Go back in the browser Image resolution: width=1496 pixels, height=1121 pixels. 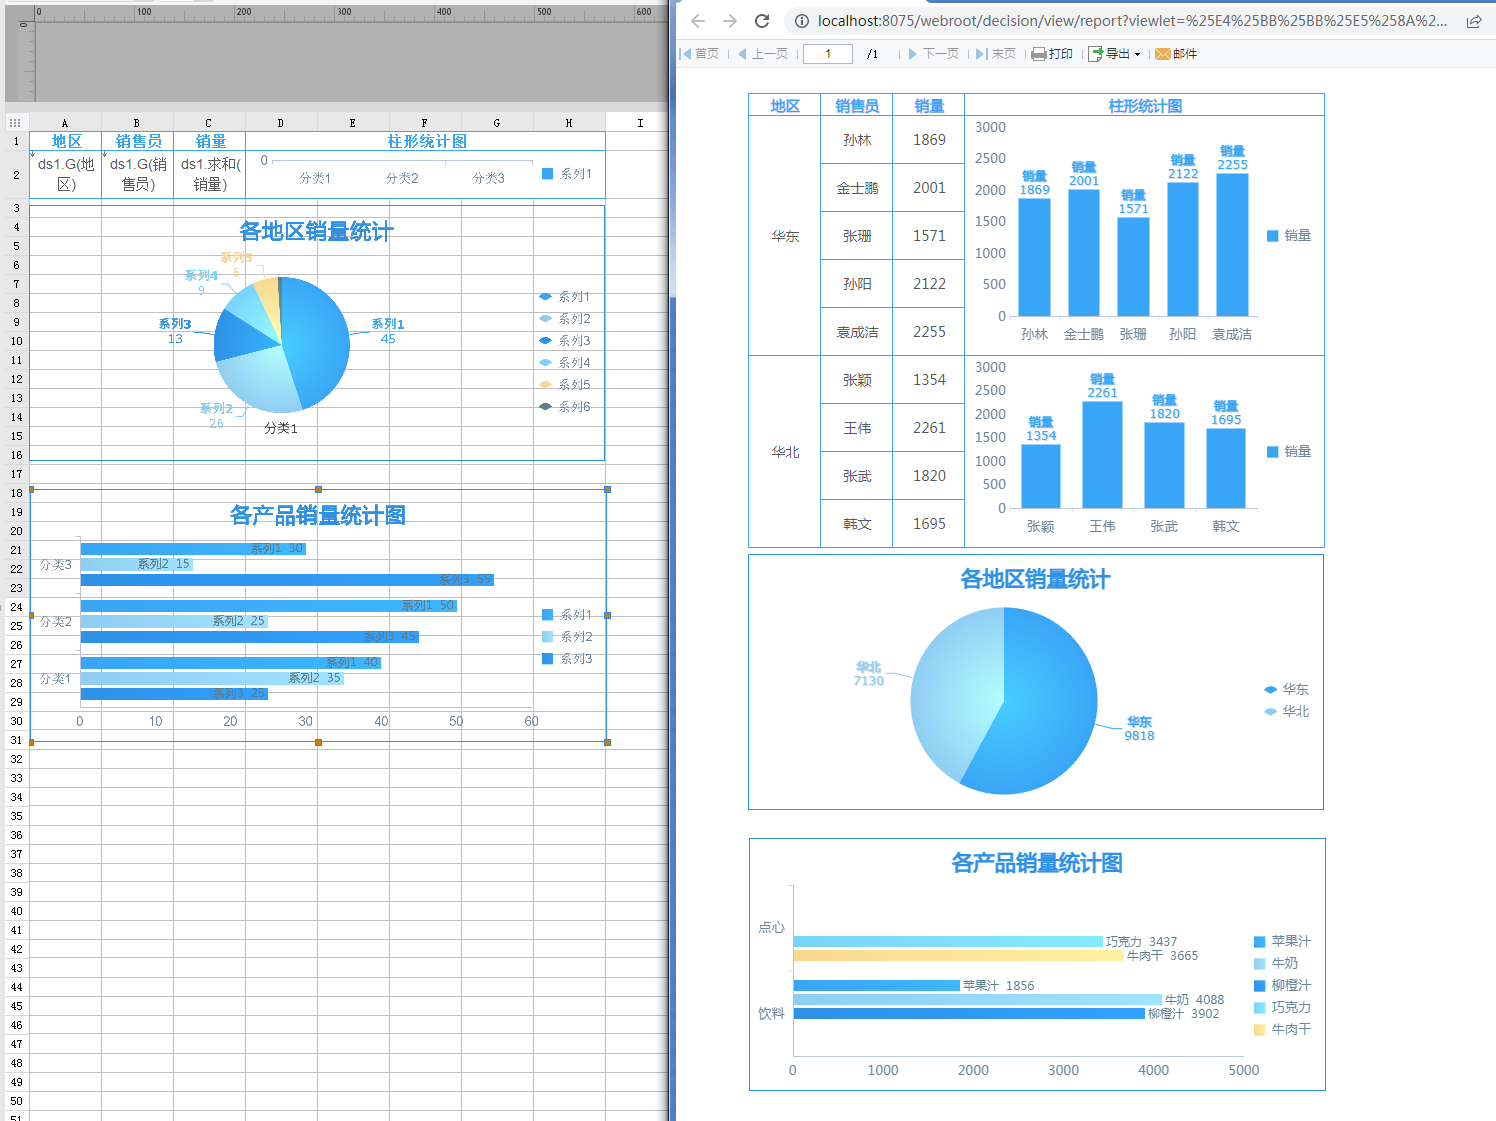(698, 21)
